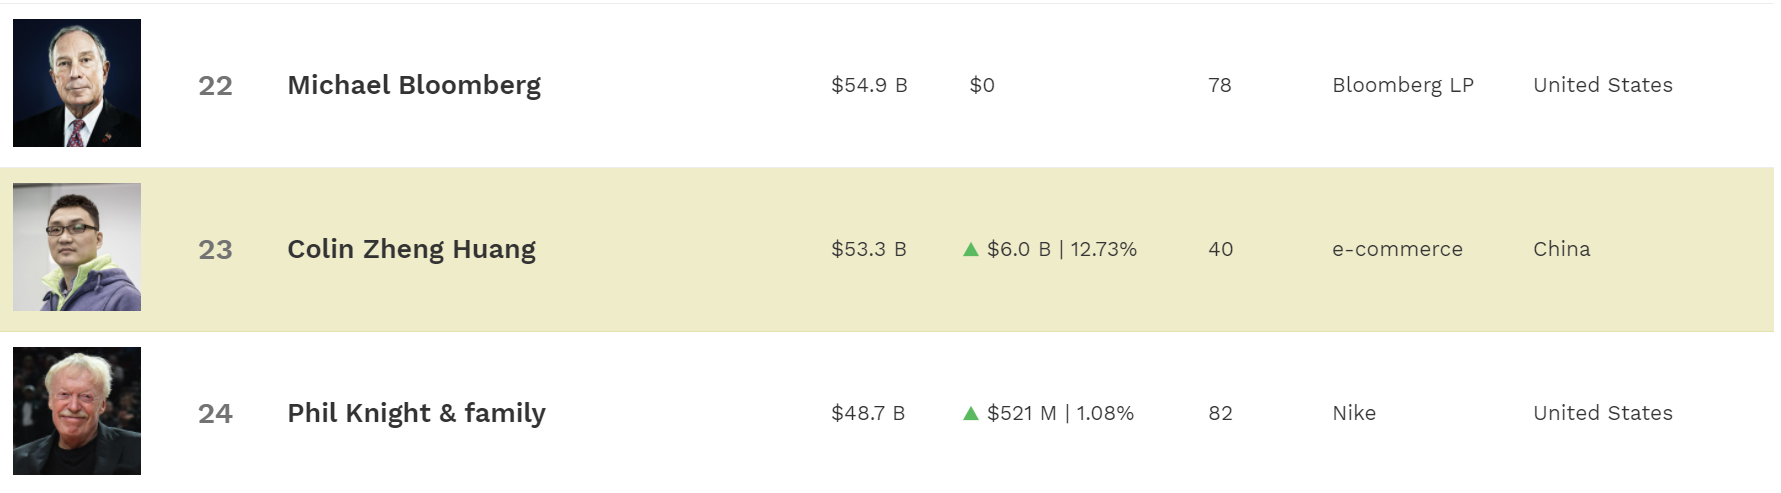1781x493 pixels.
Task: Open Phil Knight's profile photo
Action: (77, 411)
